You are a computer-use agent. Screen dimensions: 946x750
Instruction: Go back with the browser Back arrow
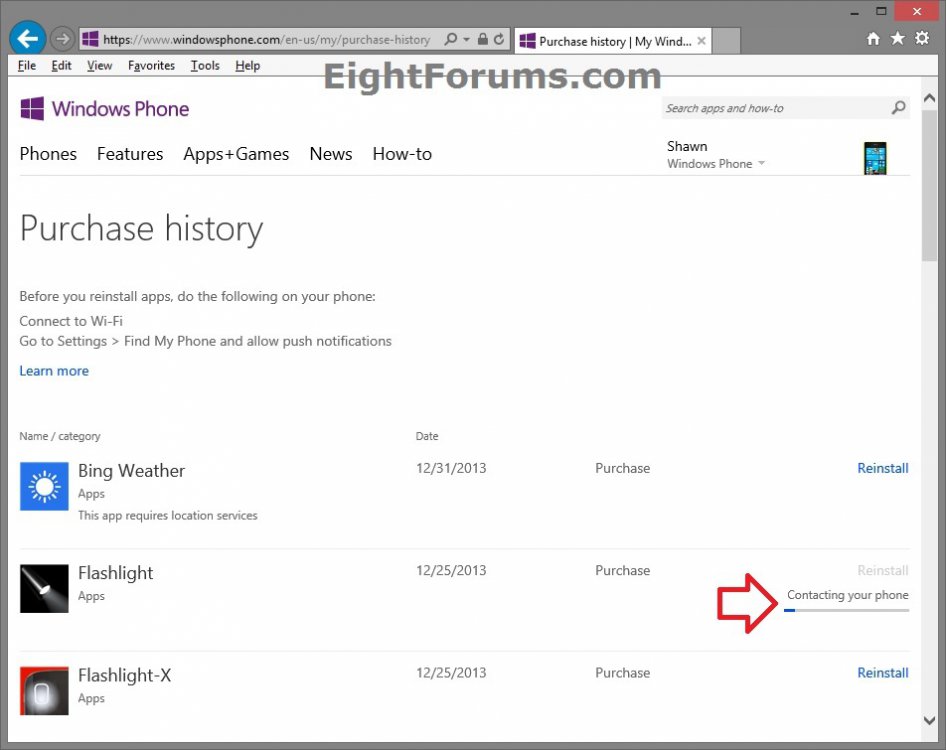coord(28,39)
